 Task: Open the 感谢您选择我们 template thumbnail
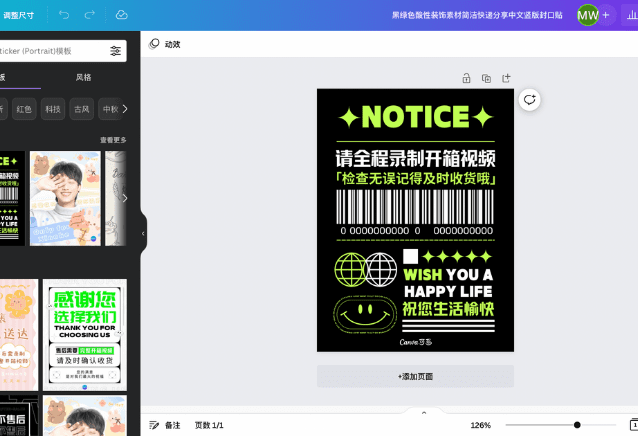tap(85, 335)
